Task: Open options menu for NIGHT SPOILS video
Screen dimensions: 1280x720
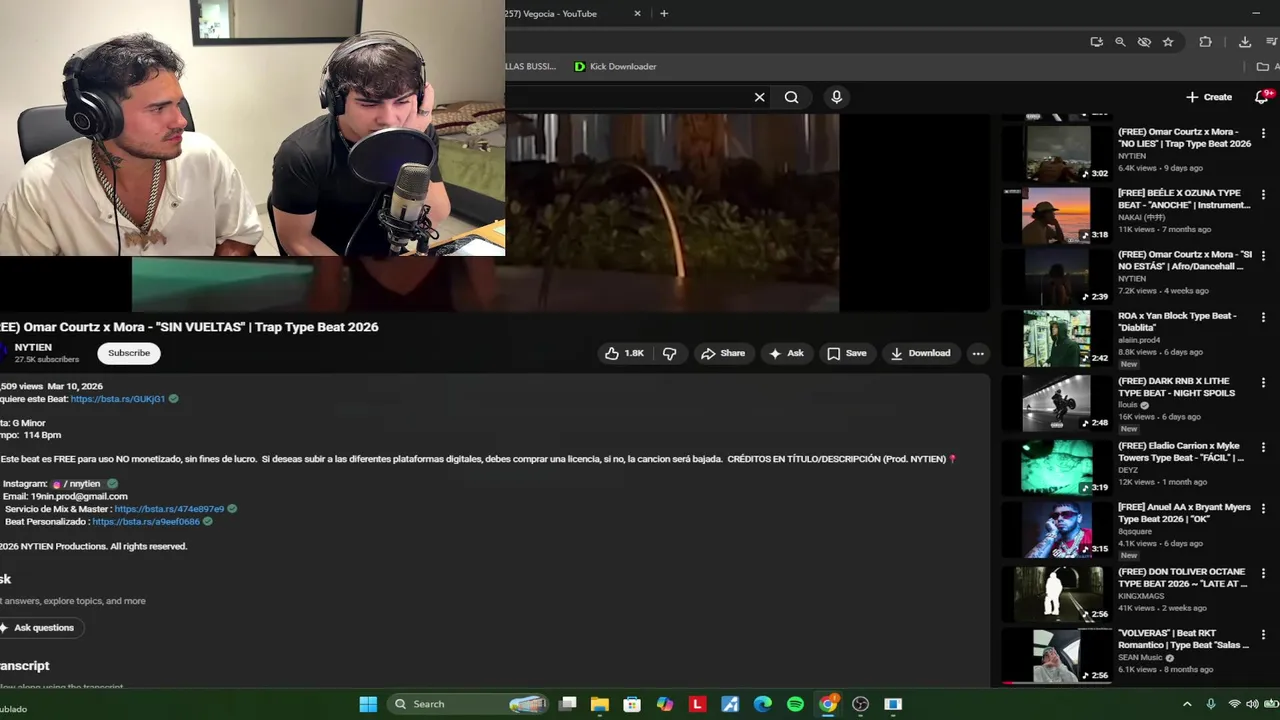Action: (1263, 382)
